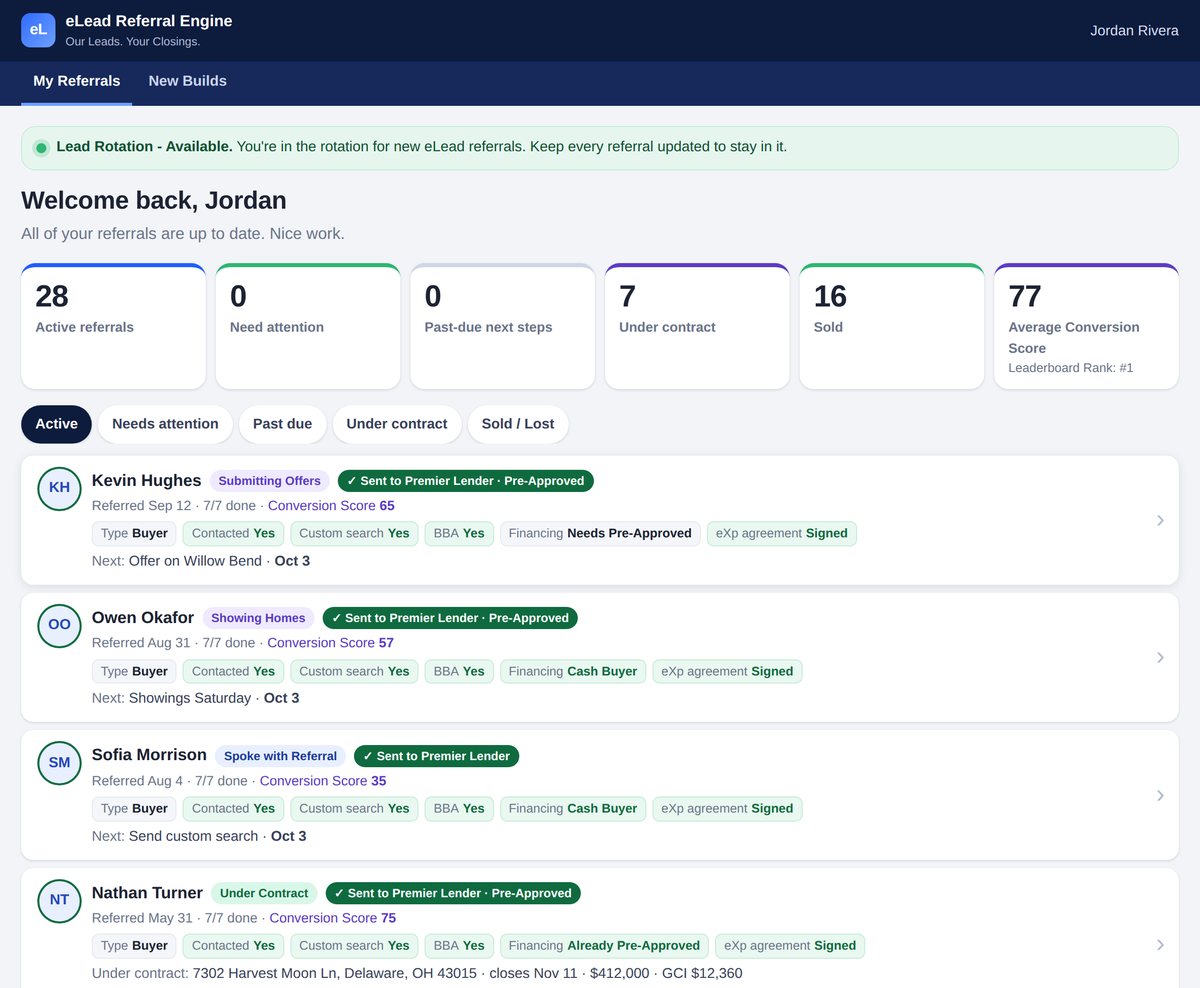Open the Need attention stat card
Screen dimensions: 1200x988
[x=308, y=326]
